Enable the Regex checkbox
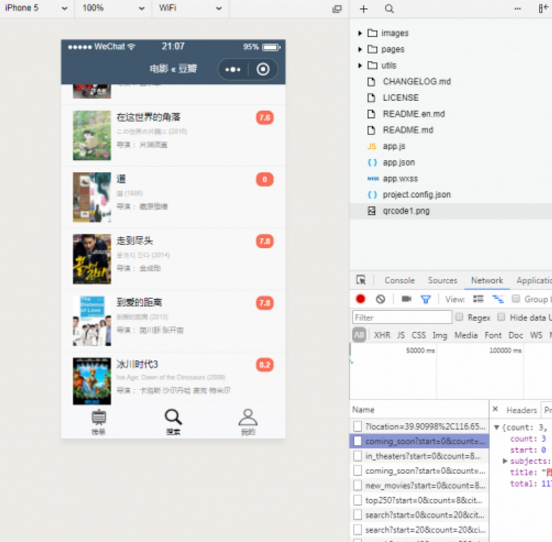The width and height of the screenshot is (552, 542). click(x=459, y=317)
